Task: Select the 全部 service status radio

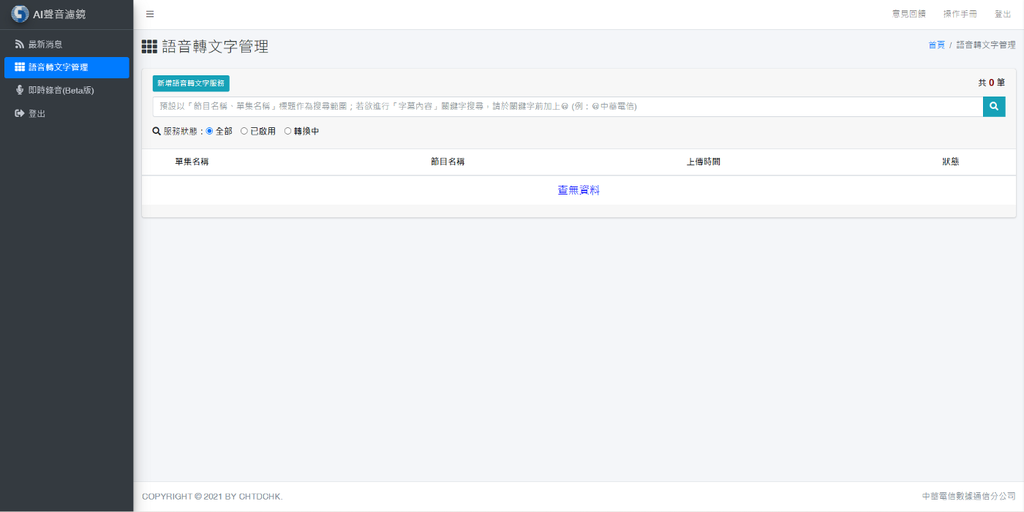Action: [210, 131]
